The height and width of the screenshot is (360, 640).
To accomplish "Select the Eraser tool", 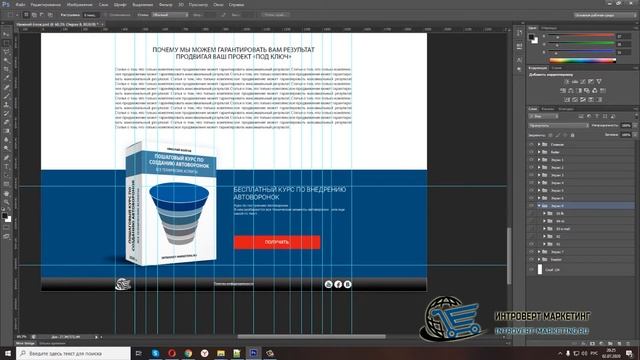I will (x=6, y=122).
